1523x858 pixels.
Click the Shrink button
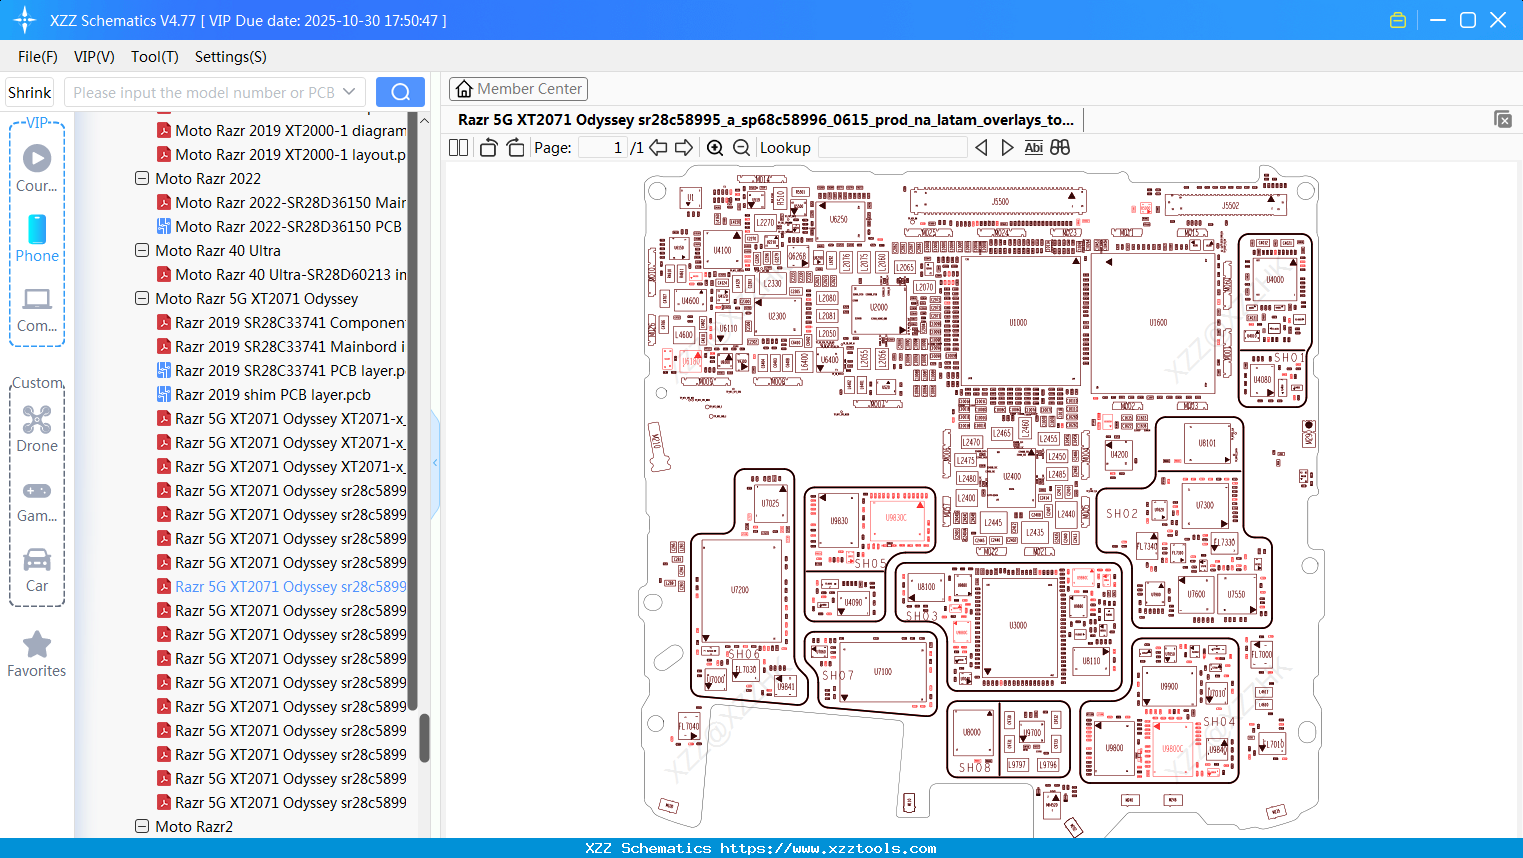click(29, 92)
